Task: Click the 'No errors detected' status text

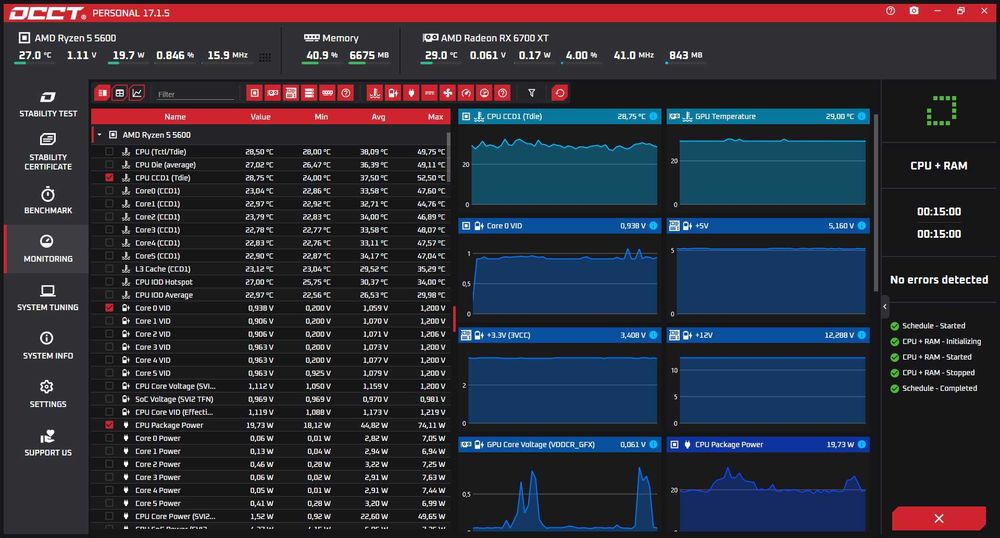Action: [x=939, y=279]
